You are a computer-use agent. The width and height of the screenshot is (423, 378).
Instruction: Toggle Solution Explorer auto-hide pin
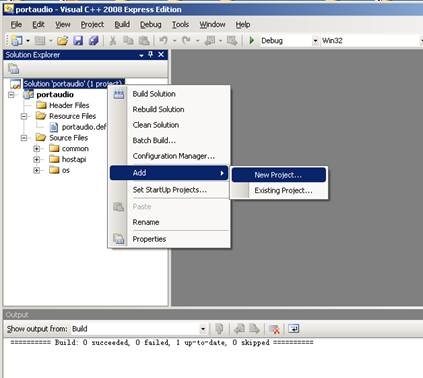point(151,54)
